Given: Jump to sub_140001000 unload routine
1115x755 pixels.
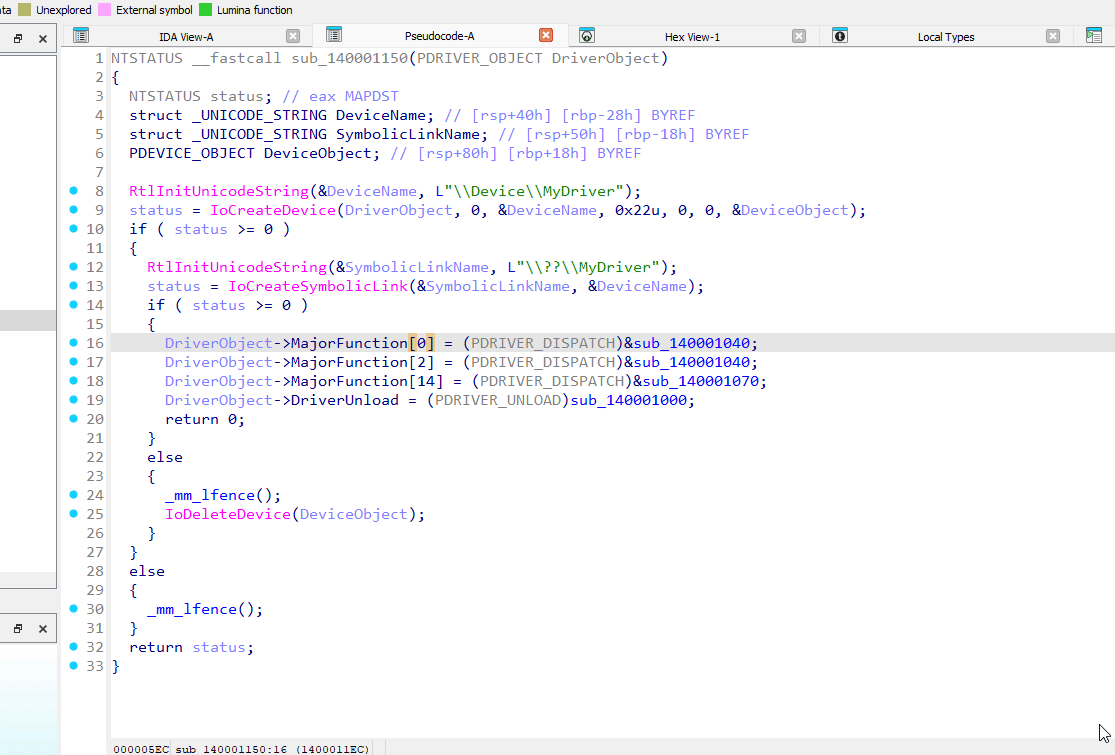Looking at the screenshot, I should tap(629, 400).
